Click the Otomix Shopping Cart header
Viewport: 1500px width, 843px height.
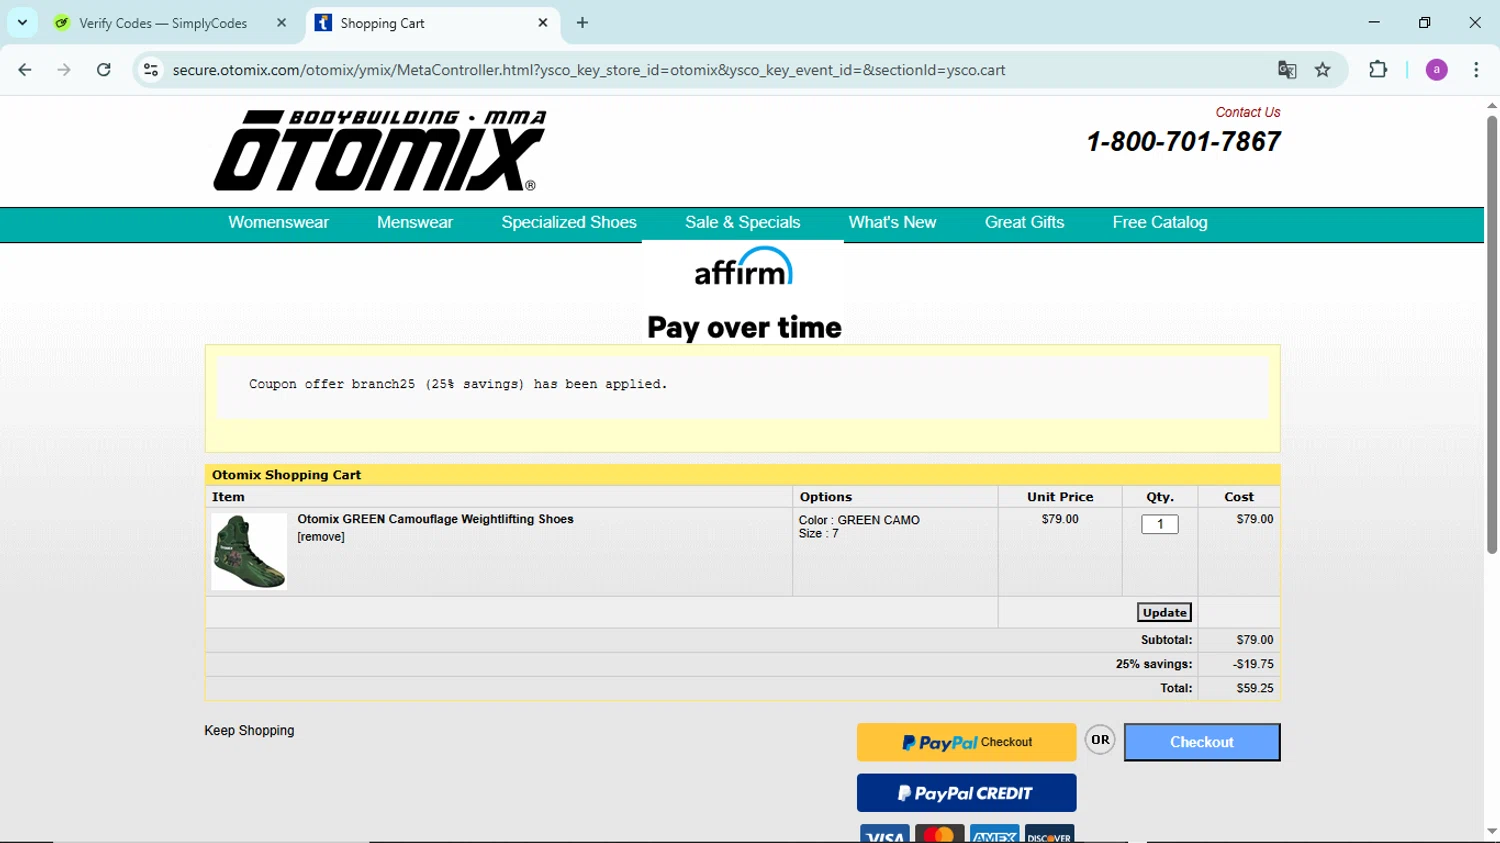tap(286, 475)
